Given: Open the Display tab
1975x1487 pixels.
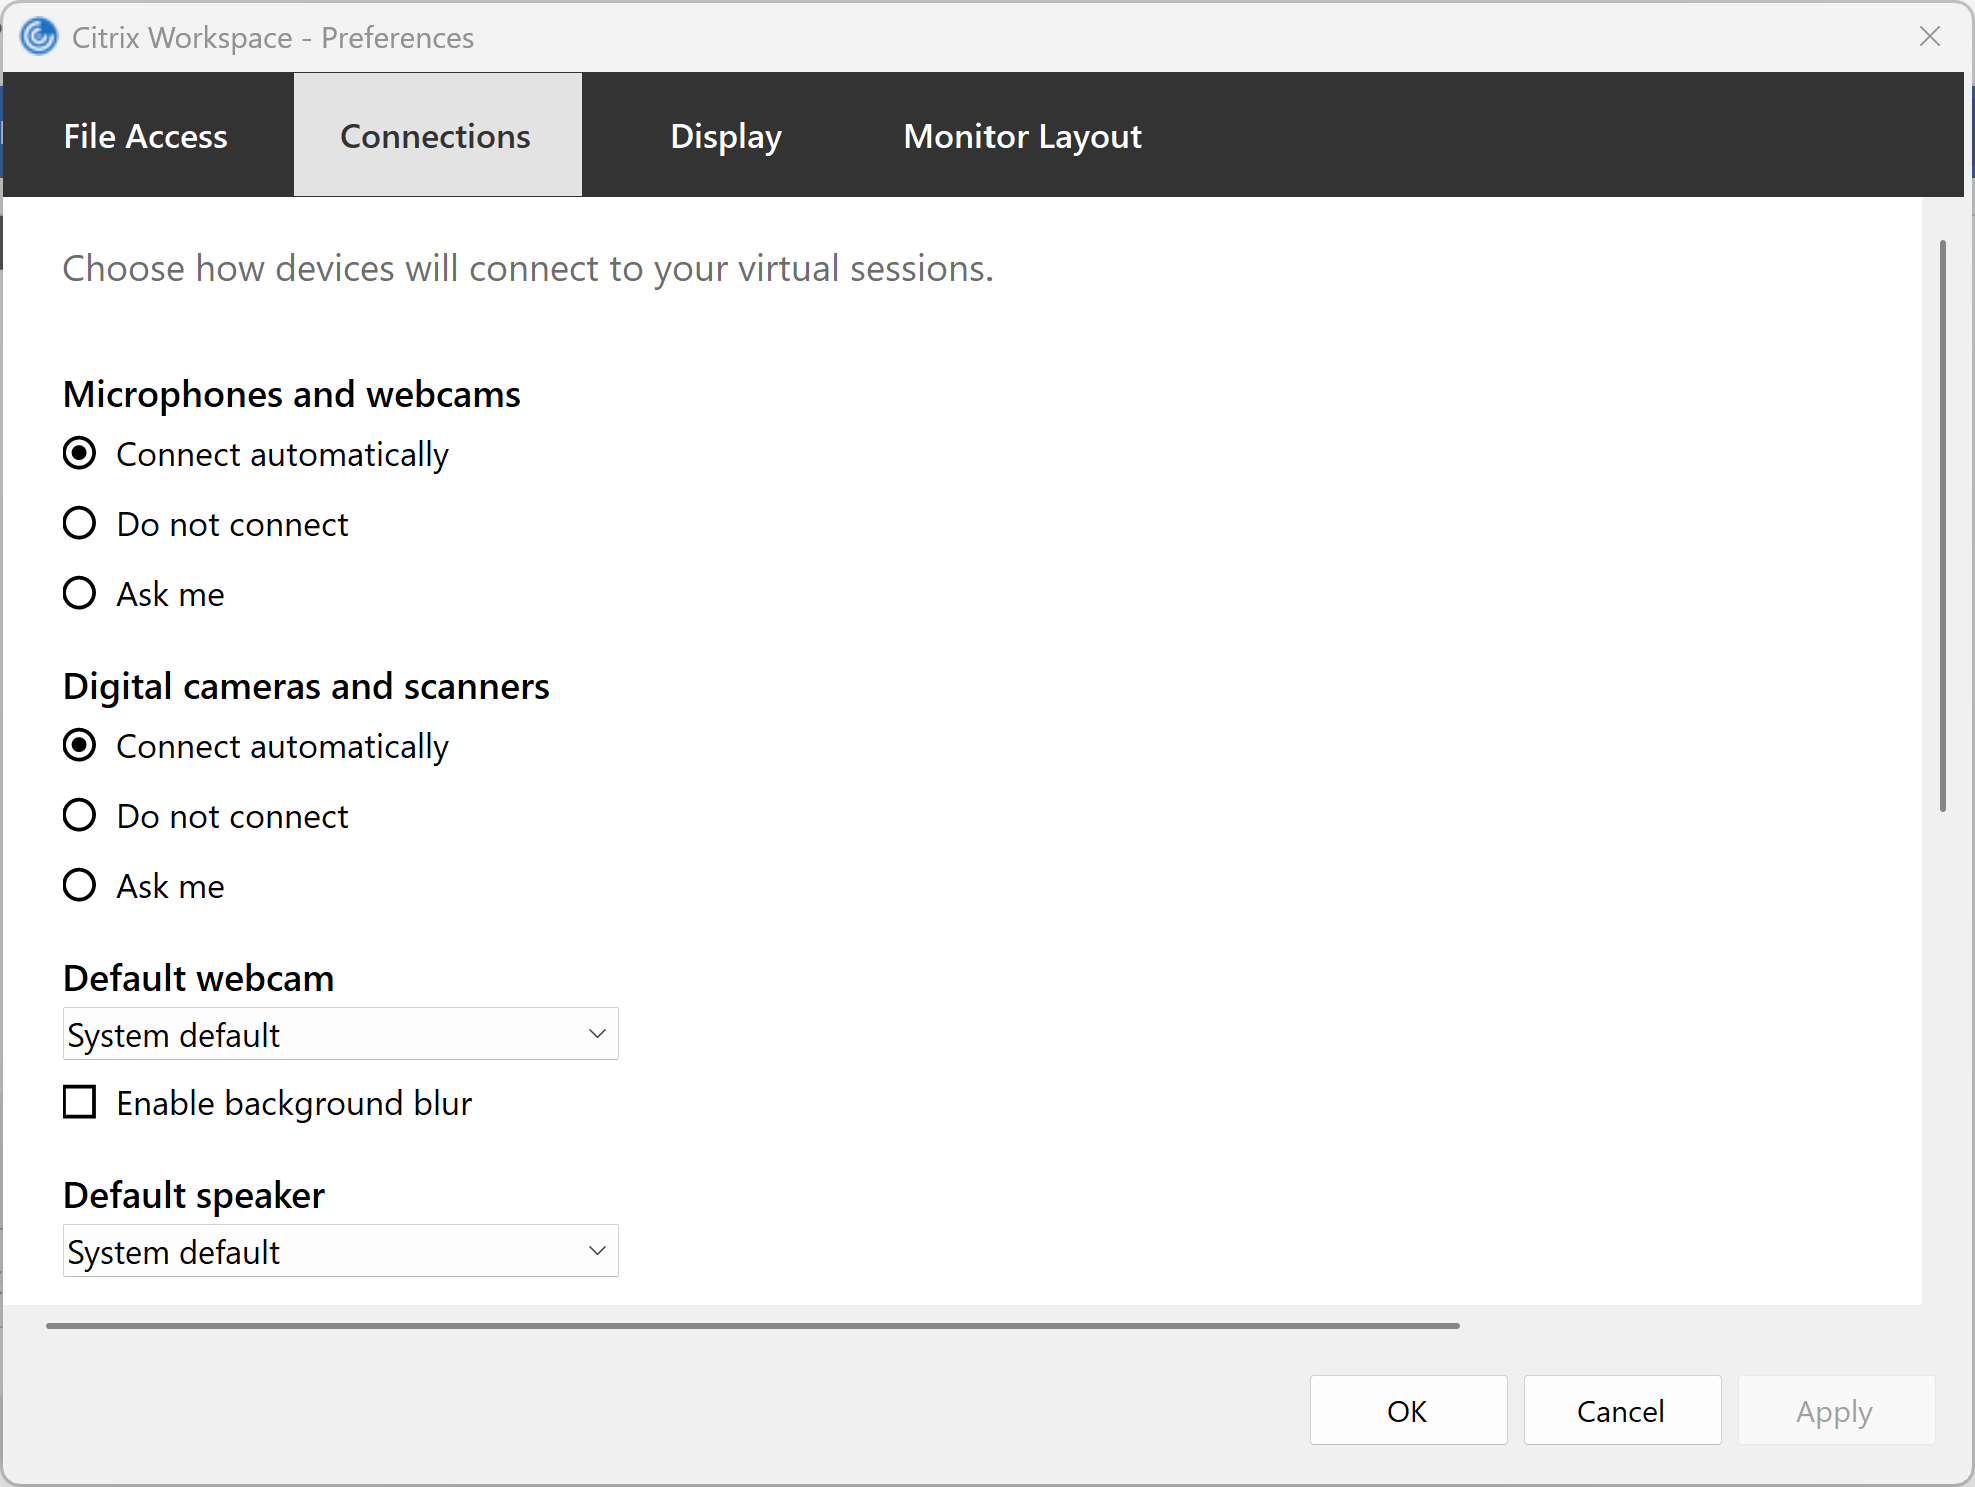Looking at the screenshot, I should tap(726, 136).
